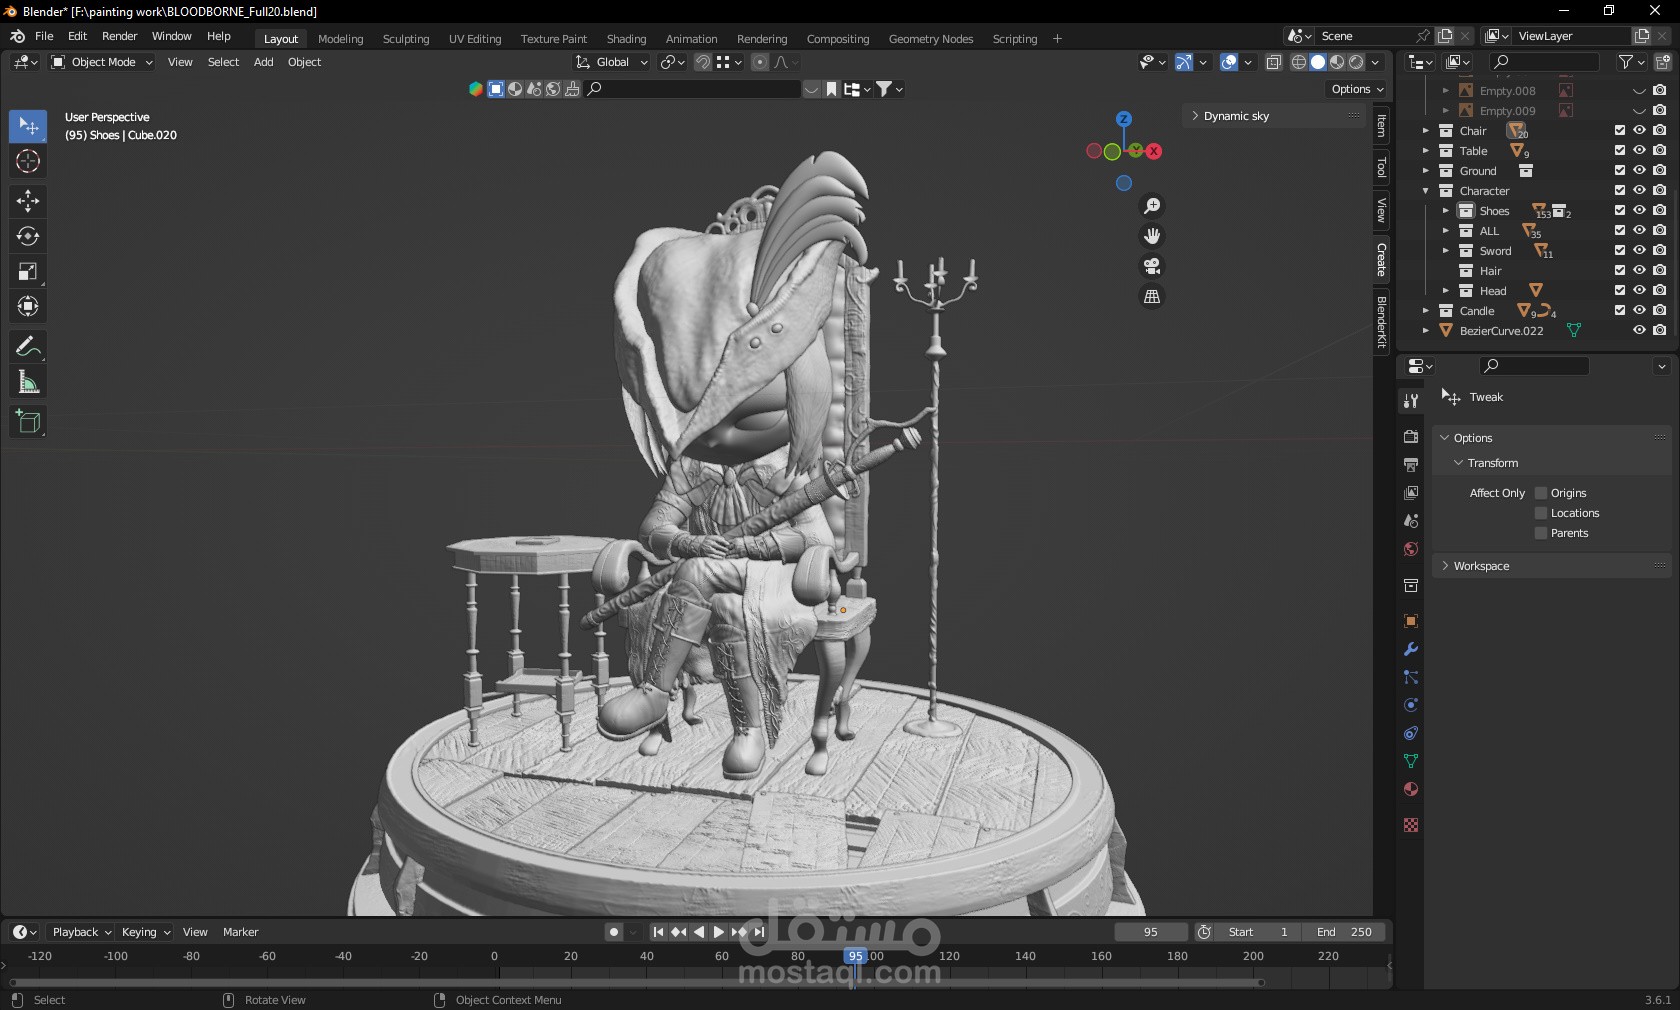Open the Keying dropdown

146,932
